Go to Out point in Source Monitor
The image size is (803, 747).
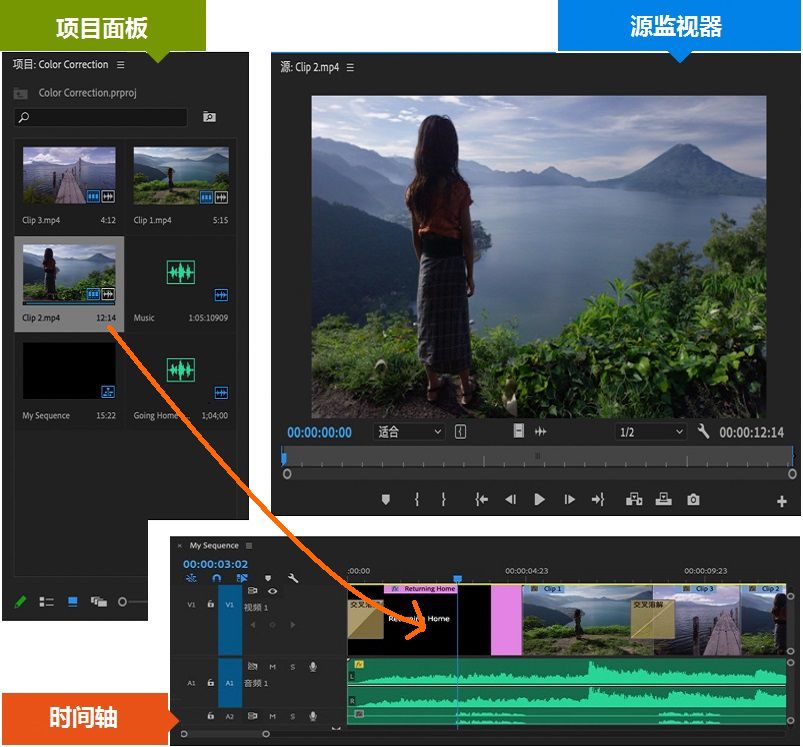(x=598, y=499)
